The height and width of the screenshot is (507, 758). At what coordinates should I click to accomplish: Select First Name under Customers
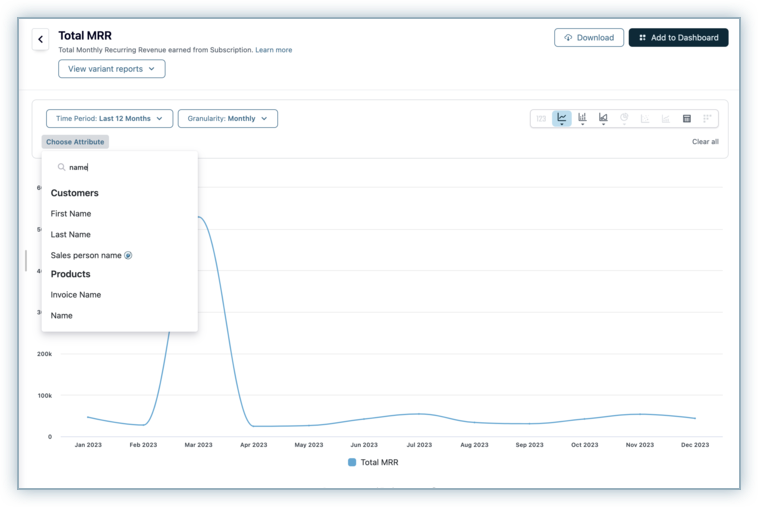click(71, 214)
